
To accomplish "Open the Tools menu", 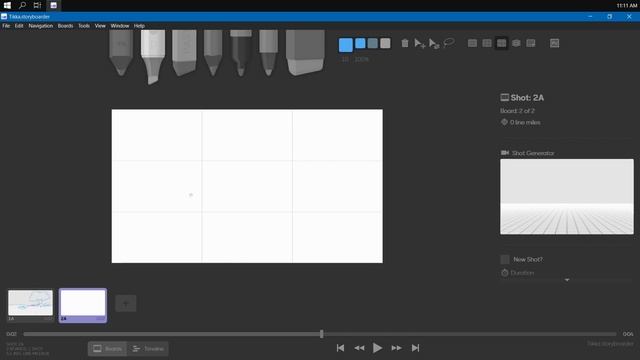I will tap(84, 26).
